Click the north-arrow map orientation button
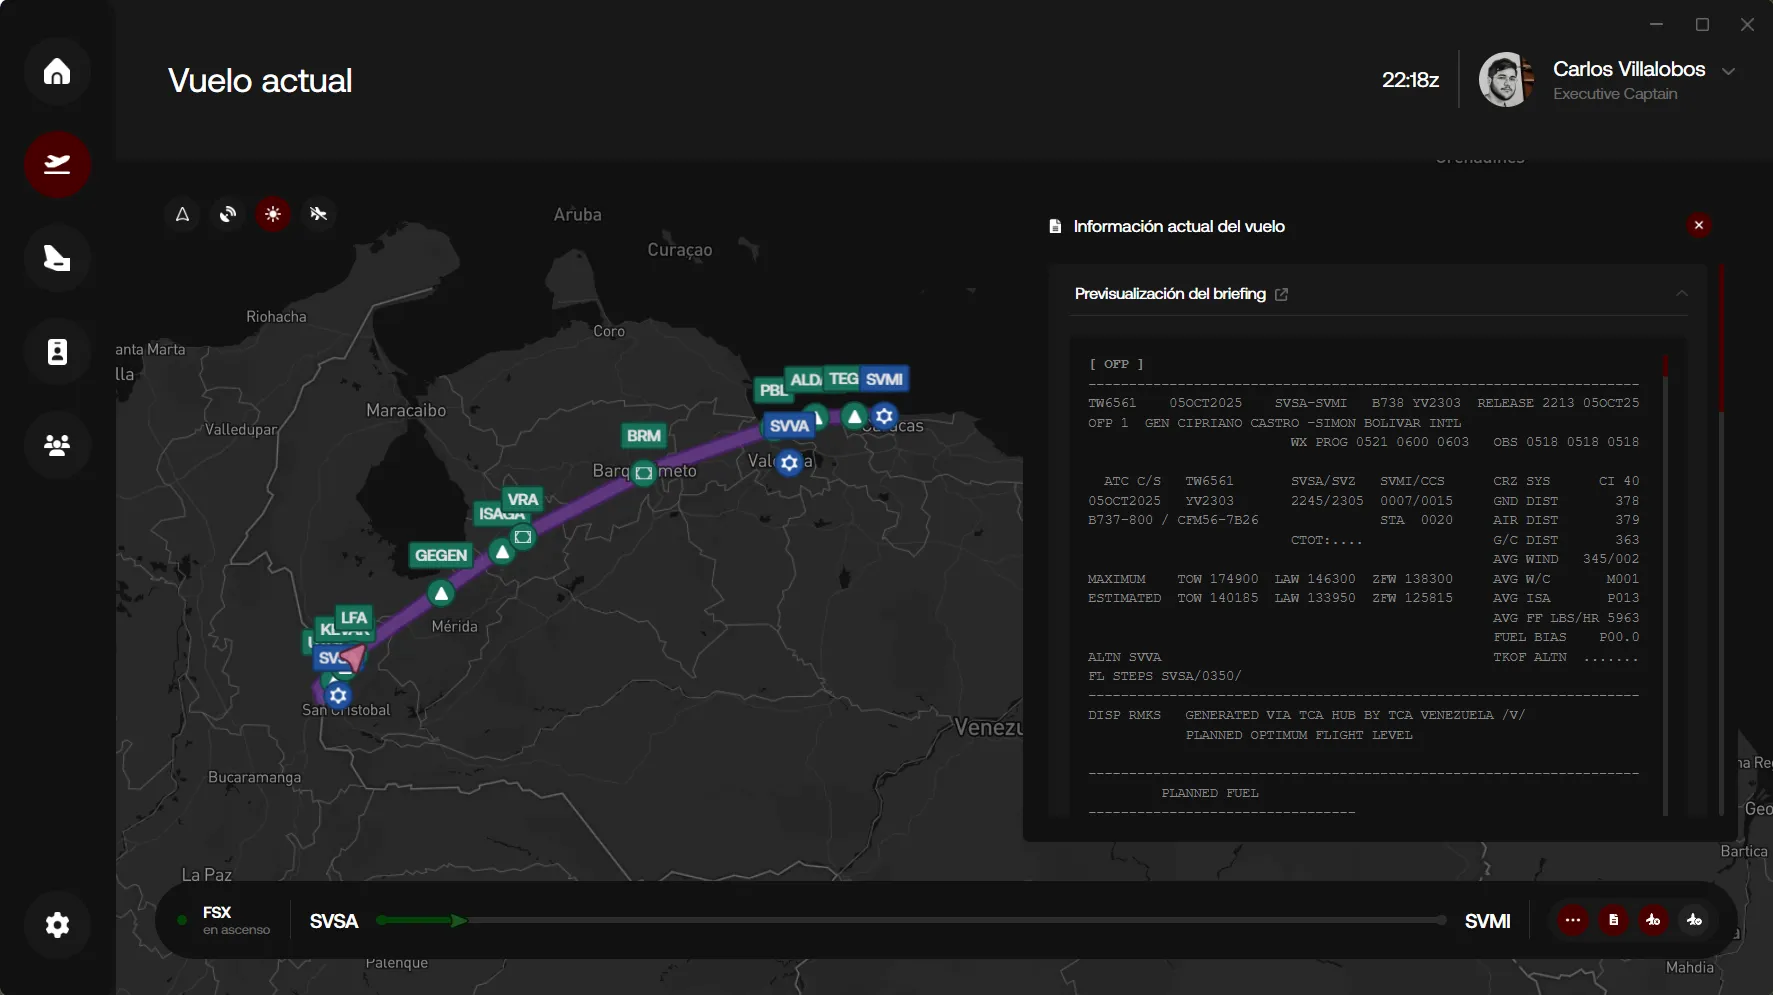This screenshot has height=995, width=1773. pyautogui.click(x=182, y=214)
